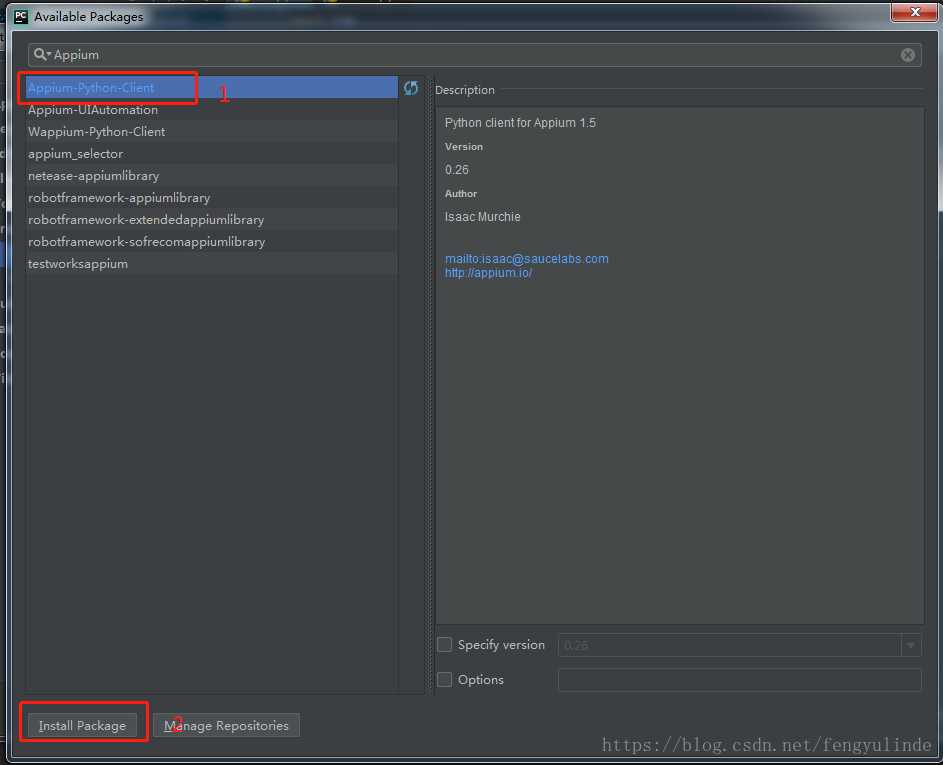Open the mailto:isaac@saucelabs.com link
943x765 pixels.
click(x=526, y=259)
